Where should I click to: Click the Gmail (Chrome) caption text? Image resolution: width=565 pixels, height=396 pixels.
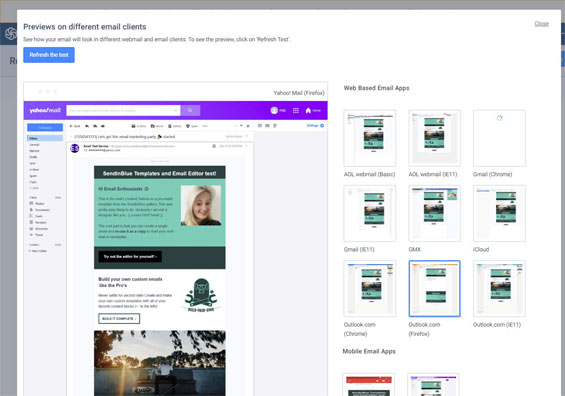click(x=493, y=174)
